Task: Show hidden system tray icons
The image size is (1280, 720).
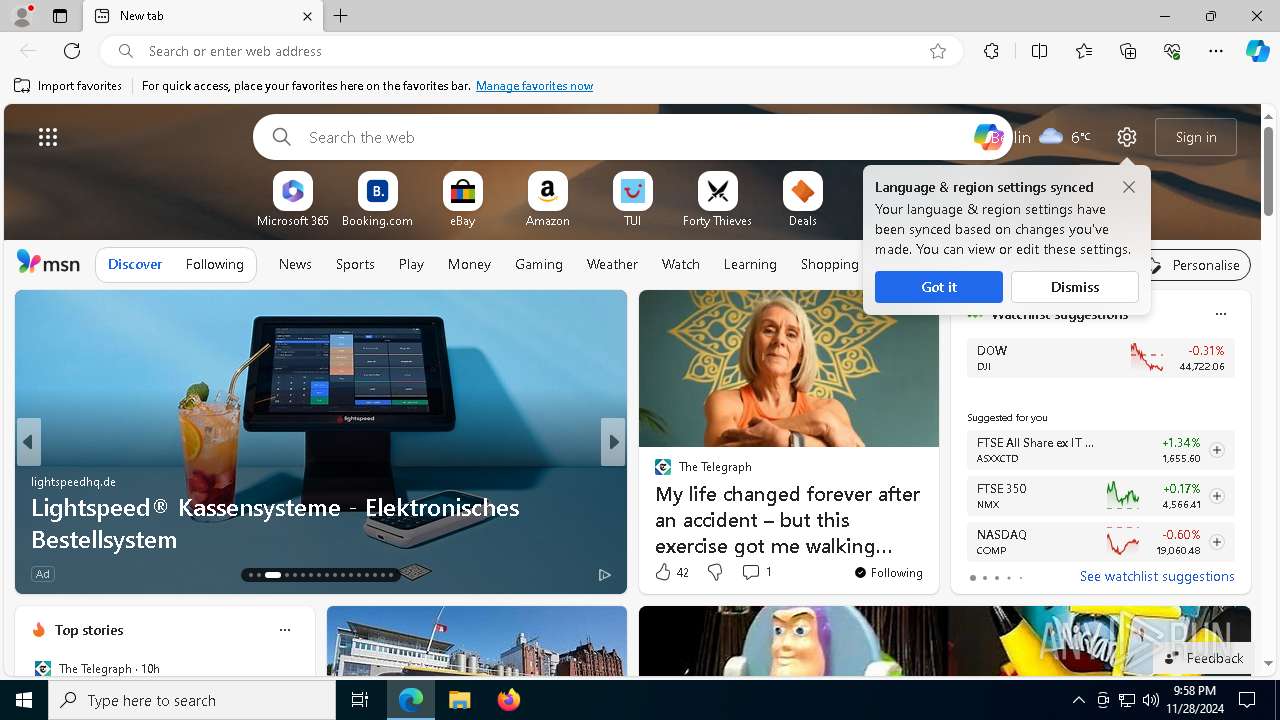Action: (x=1078, y=700)
